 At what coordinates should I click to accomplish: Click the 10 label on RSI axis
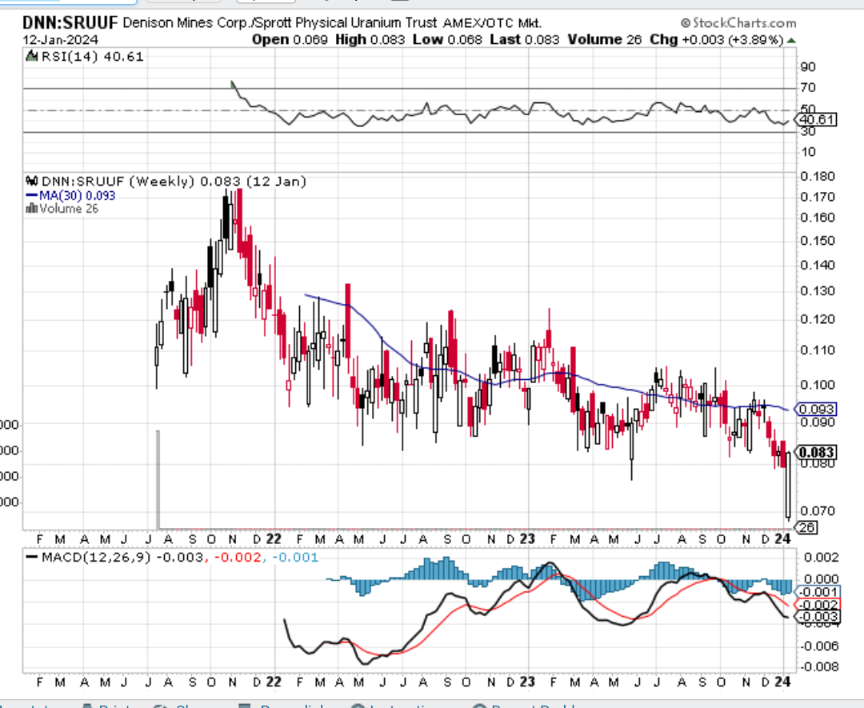808,152
